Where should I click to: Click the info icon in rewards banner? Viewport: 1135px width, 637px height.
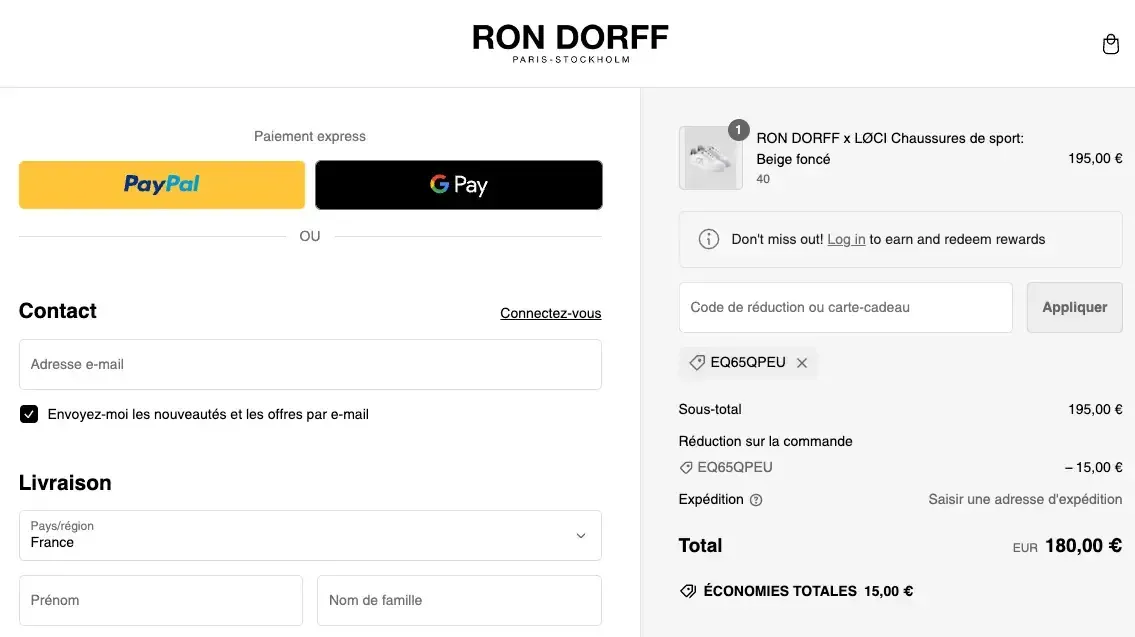(x=709, y=239)
